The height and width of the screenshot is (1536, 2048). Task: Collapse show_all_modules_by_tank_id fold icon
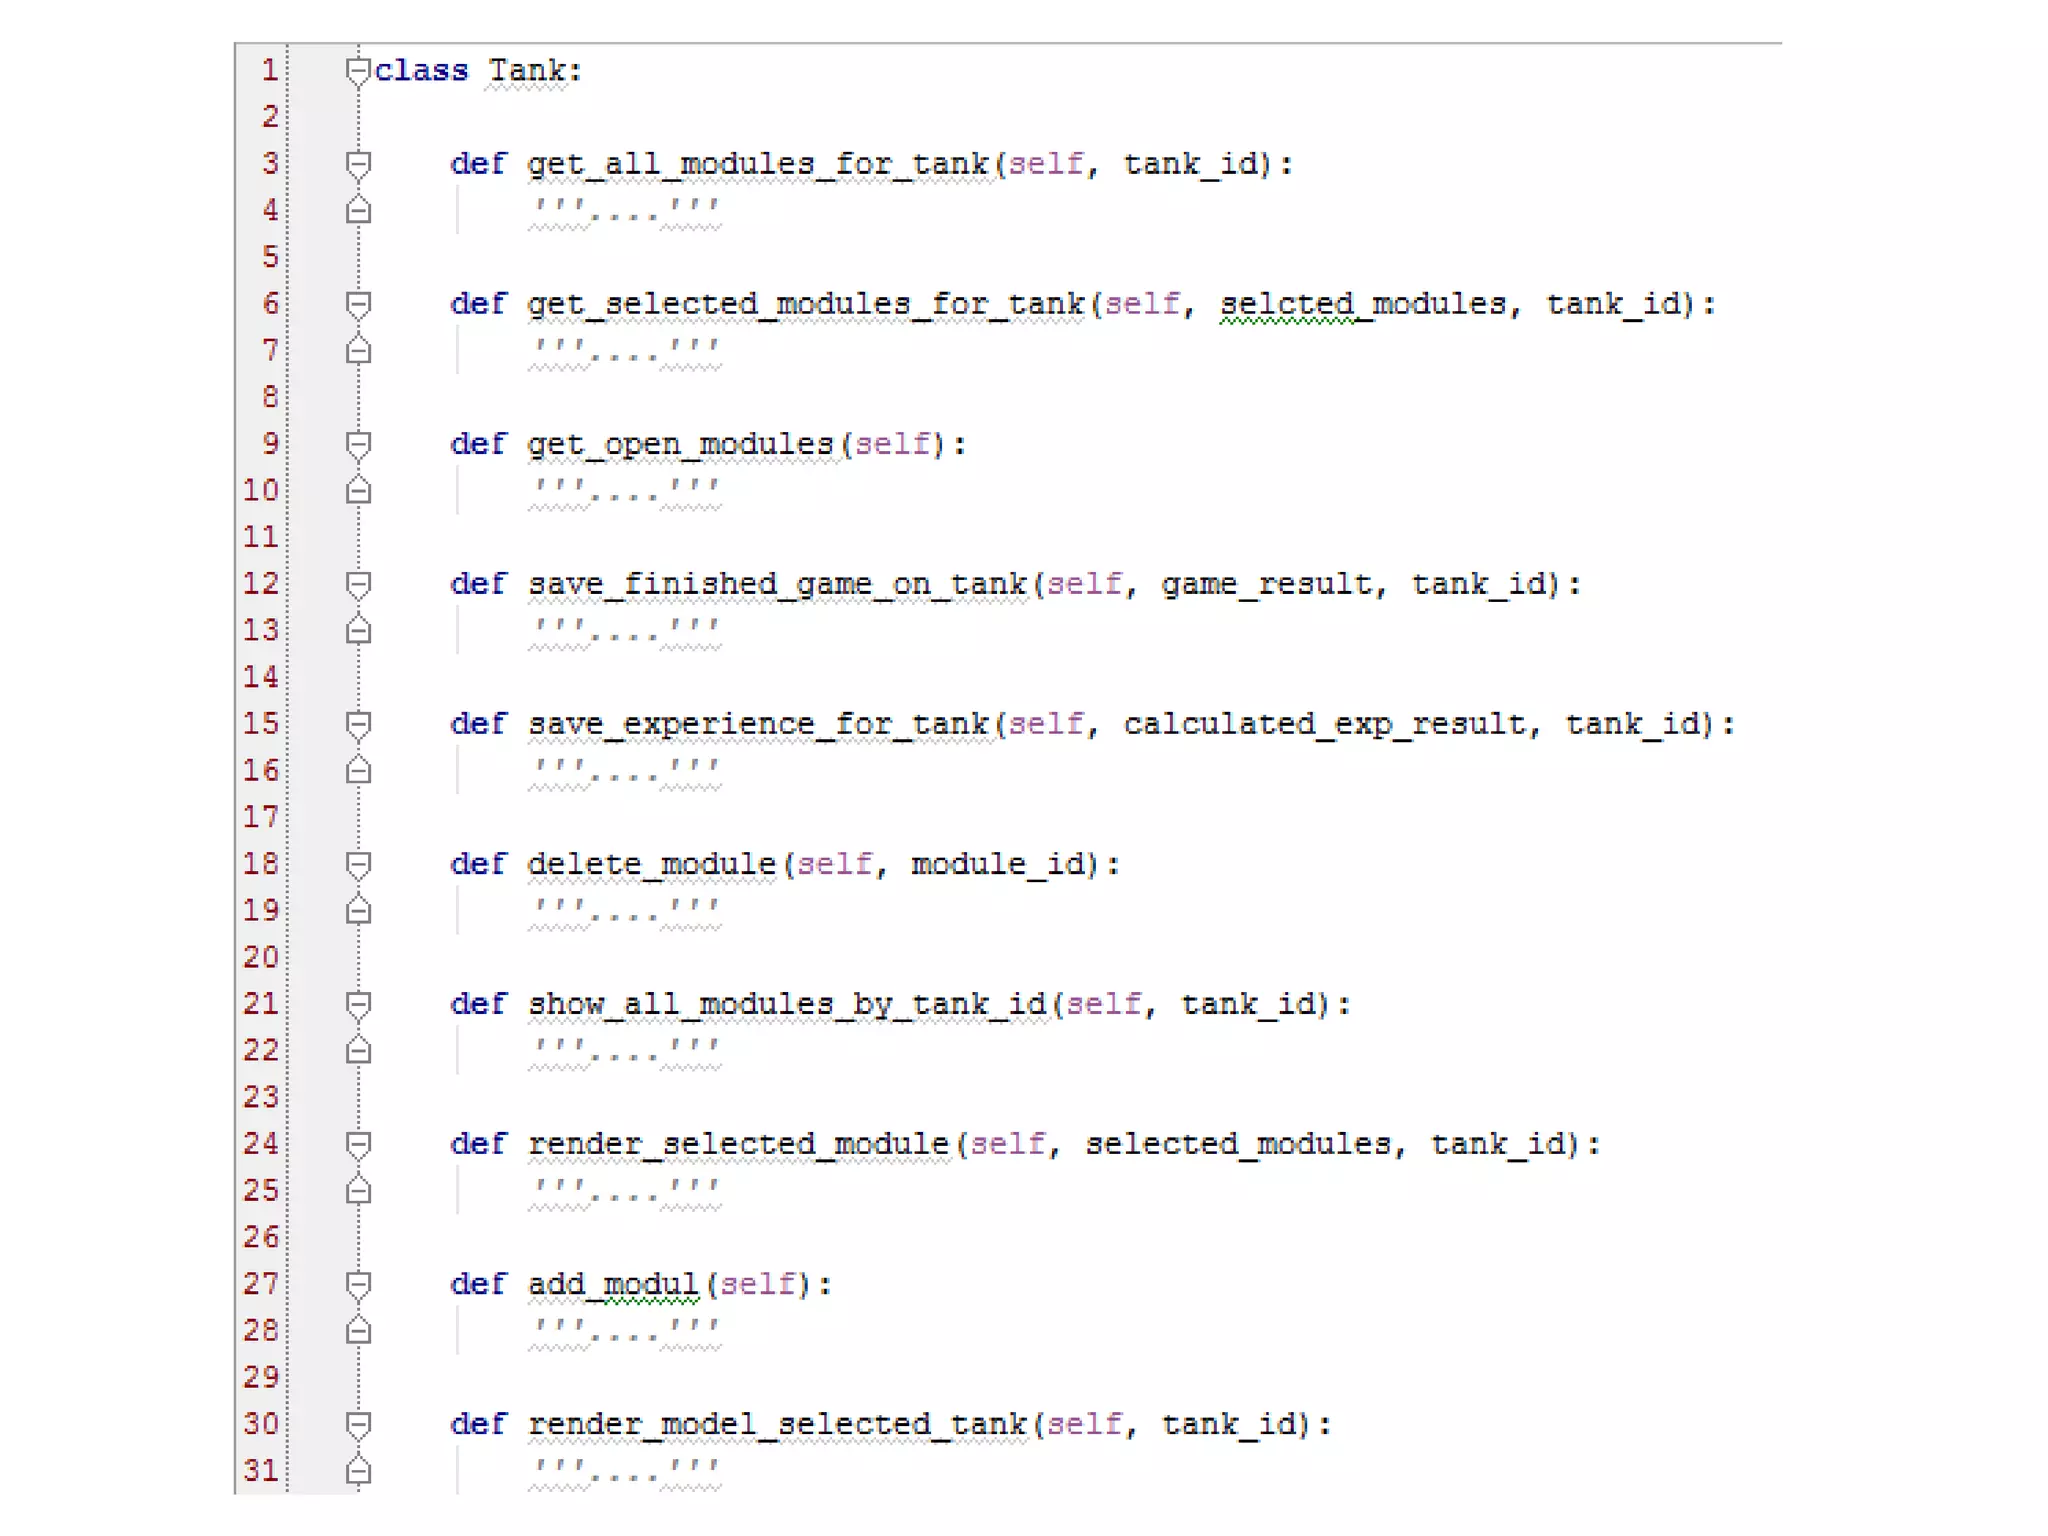click(x=358, y=1004)
